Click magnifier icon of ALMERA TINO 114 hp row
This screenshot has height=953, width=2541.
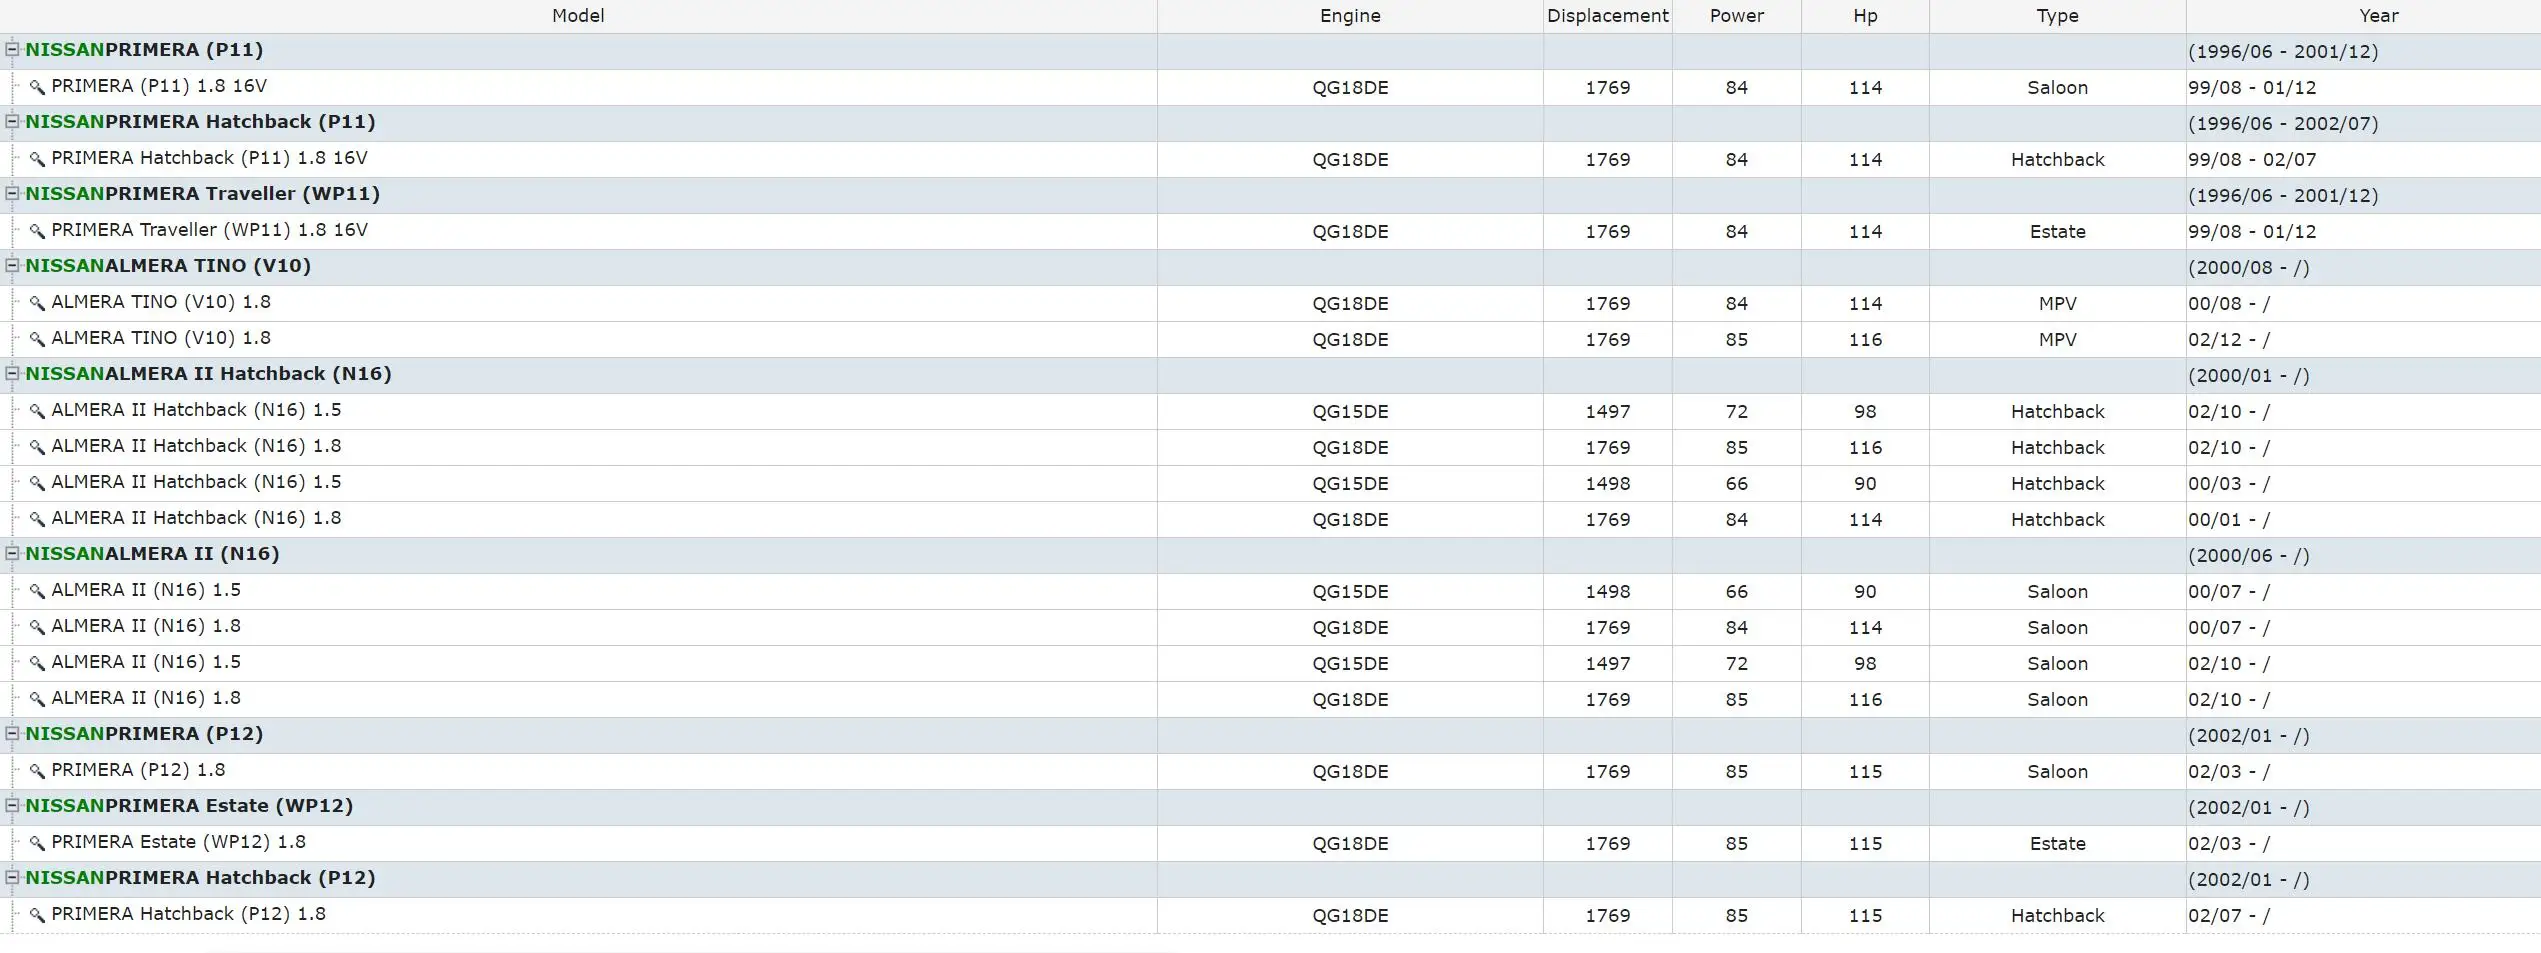(x=37, y=303)
